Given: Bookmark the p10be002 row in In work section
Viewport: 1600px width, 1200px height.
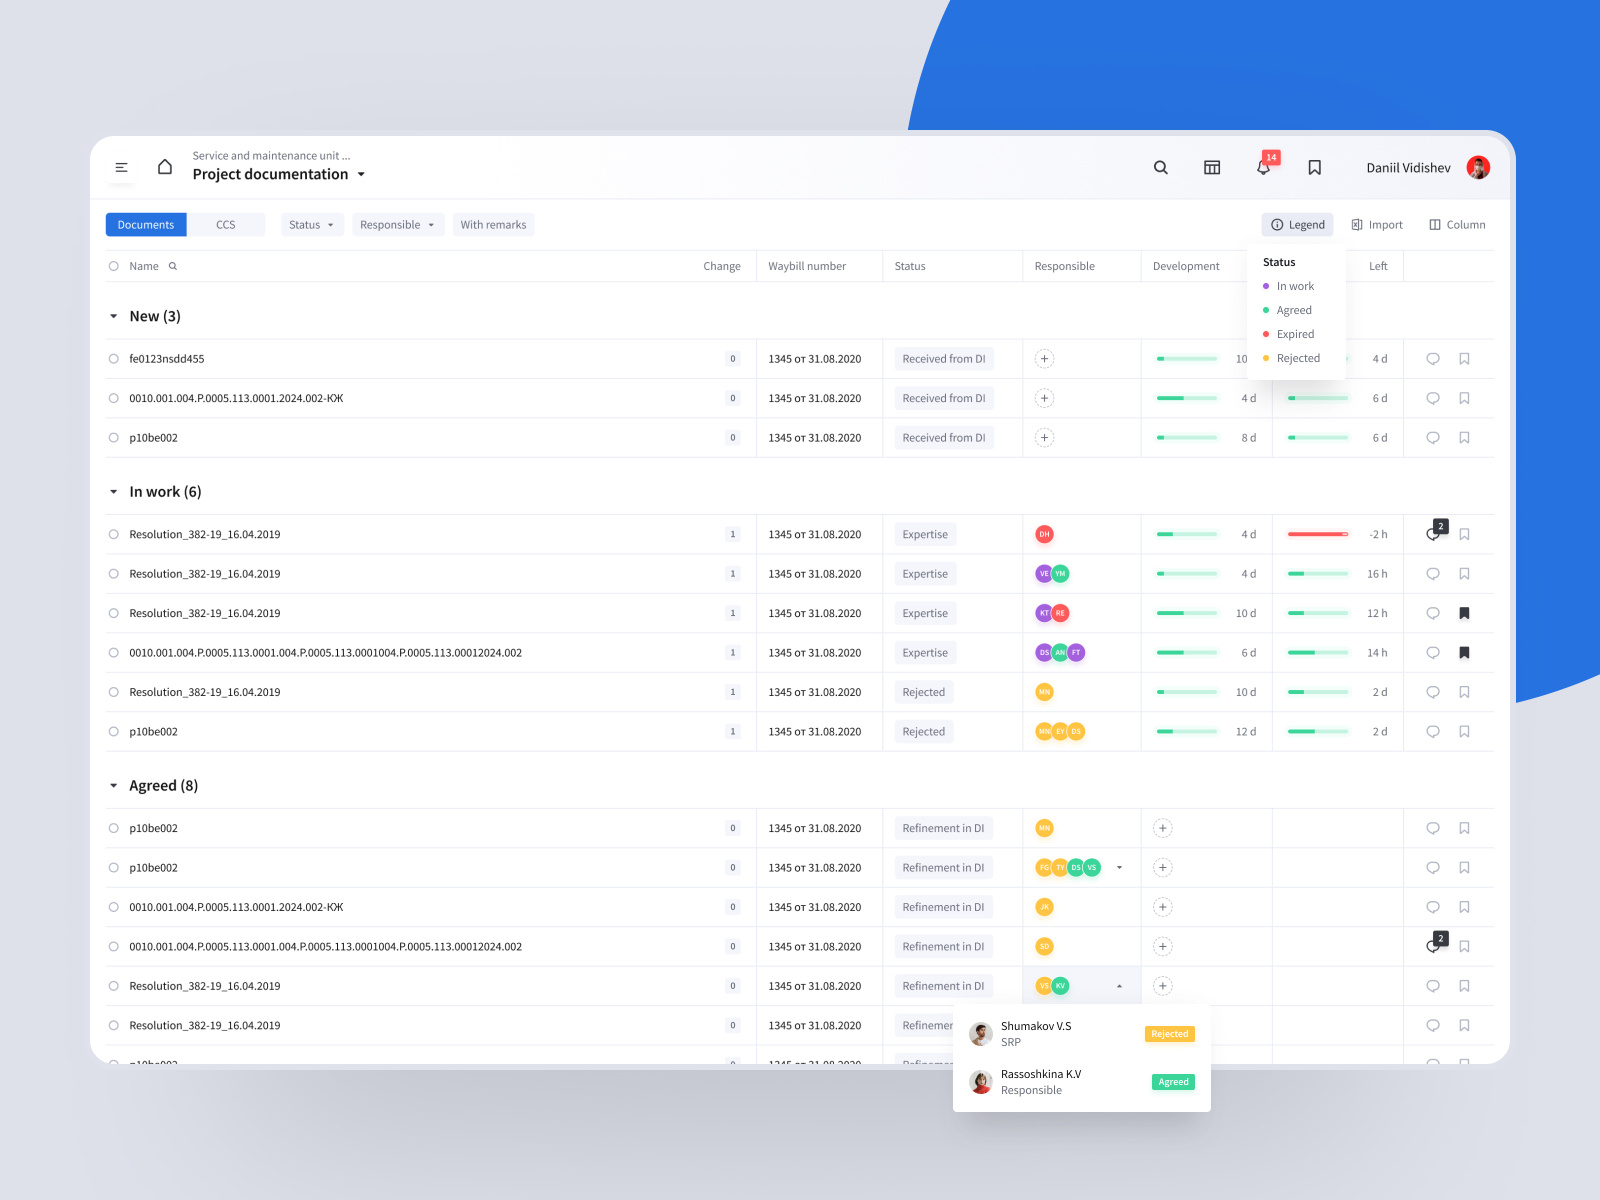Looking at the screenshot, I should [x=1464, y=731].
